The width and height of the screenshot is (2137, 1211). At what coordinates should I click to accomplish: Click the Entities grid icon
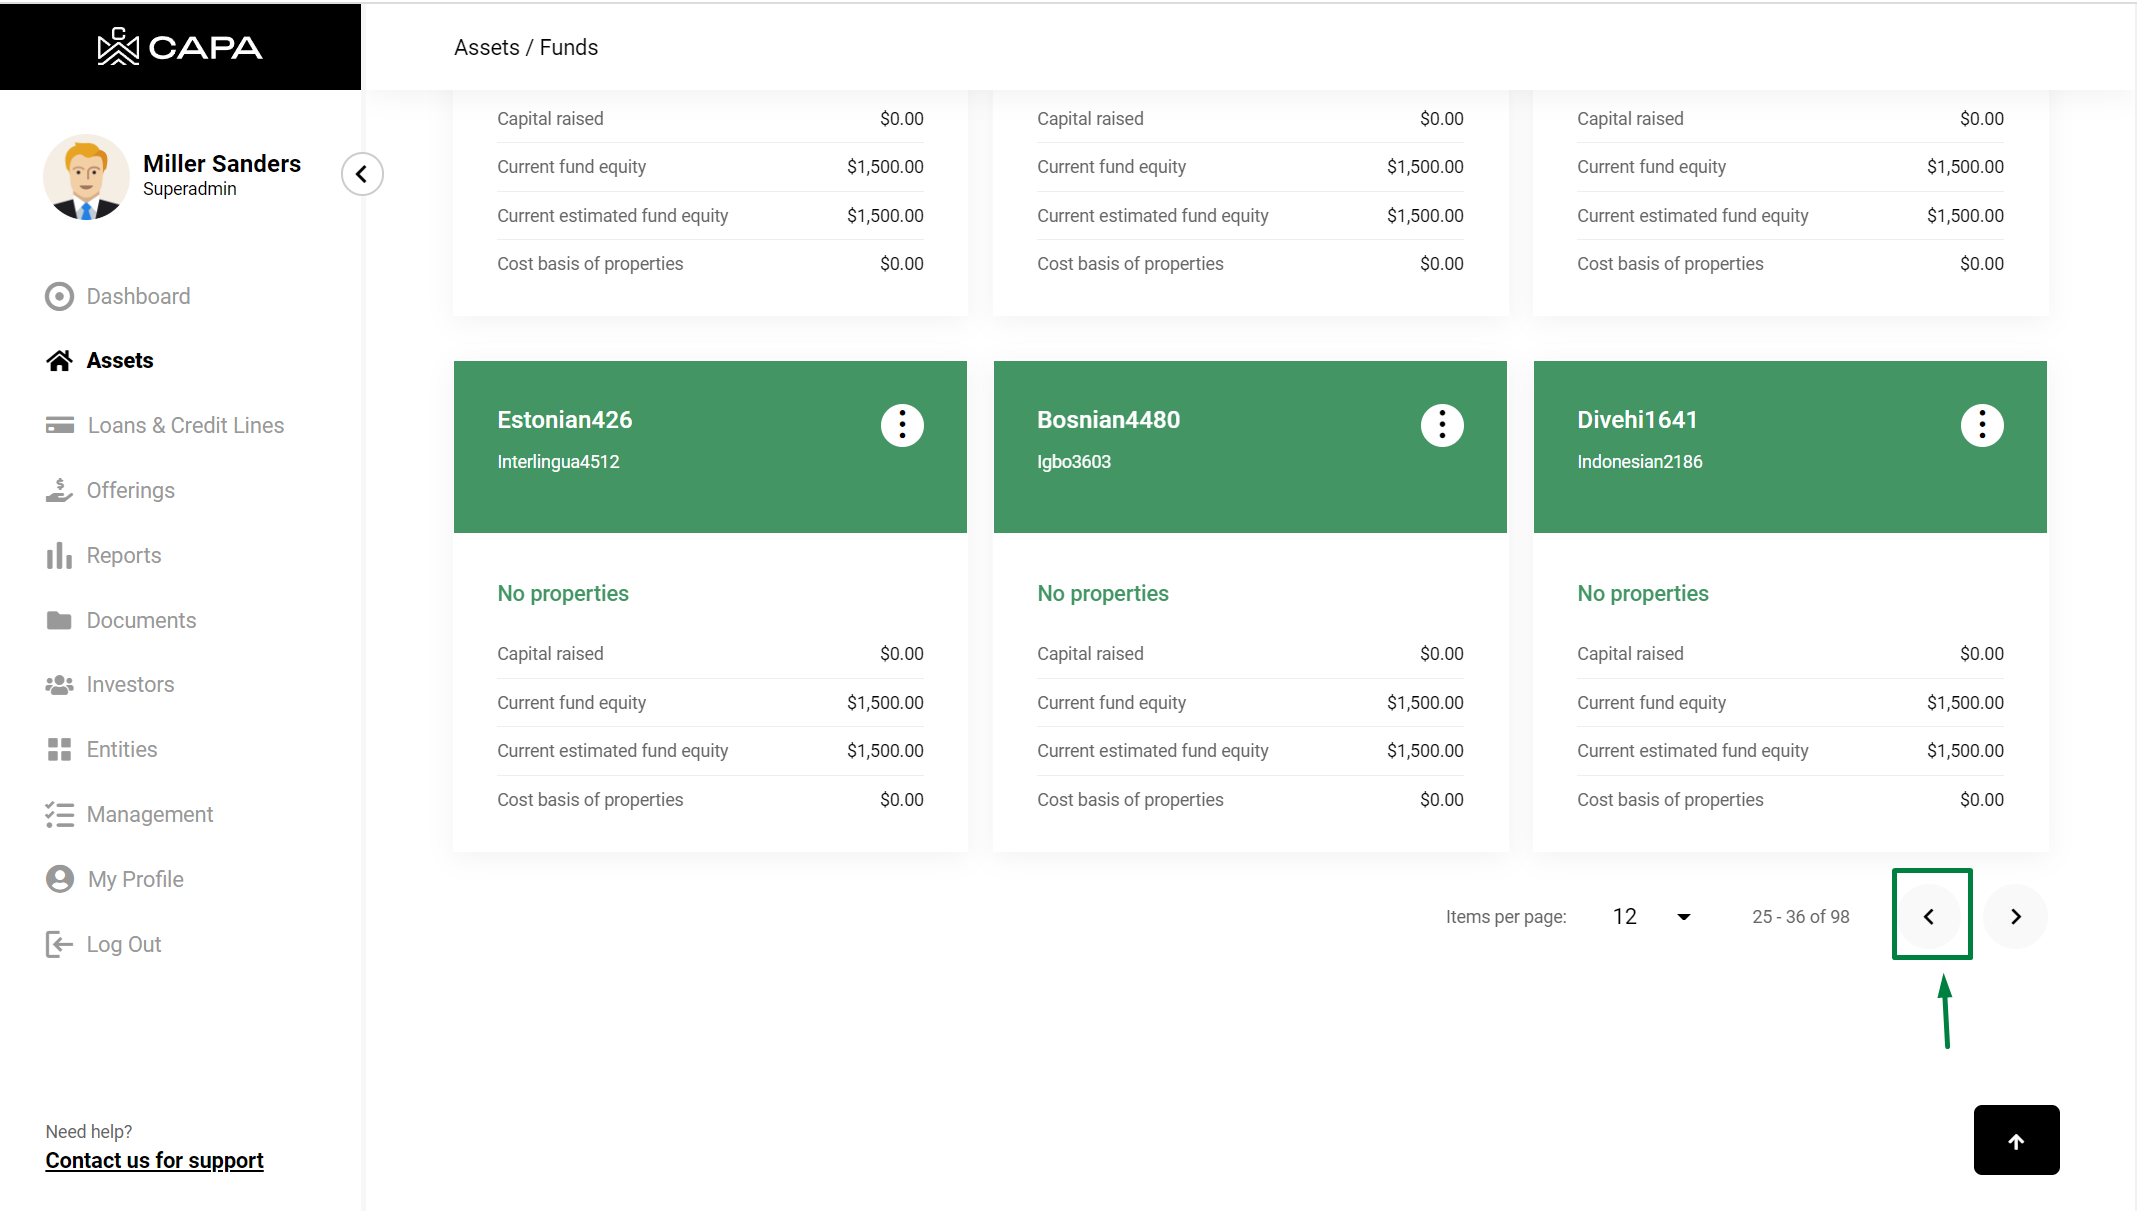59,750
